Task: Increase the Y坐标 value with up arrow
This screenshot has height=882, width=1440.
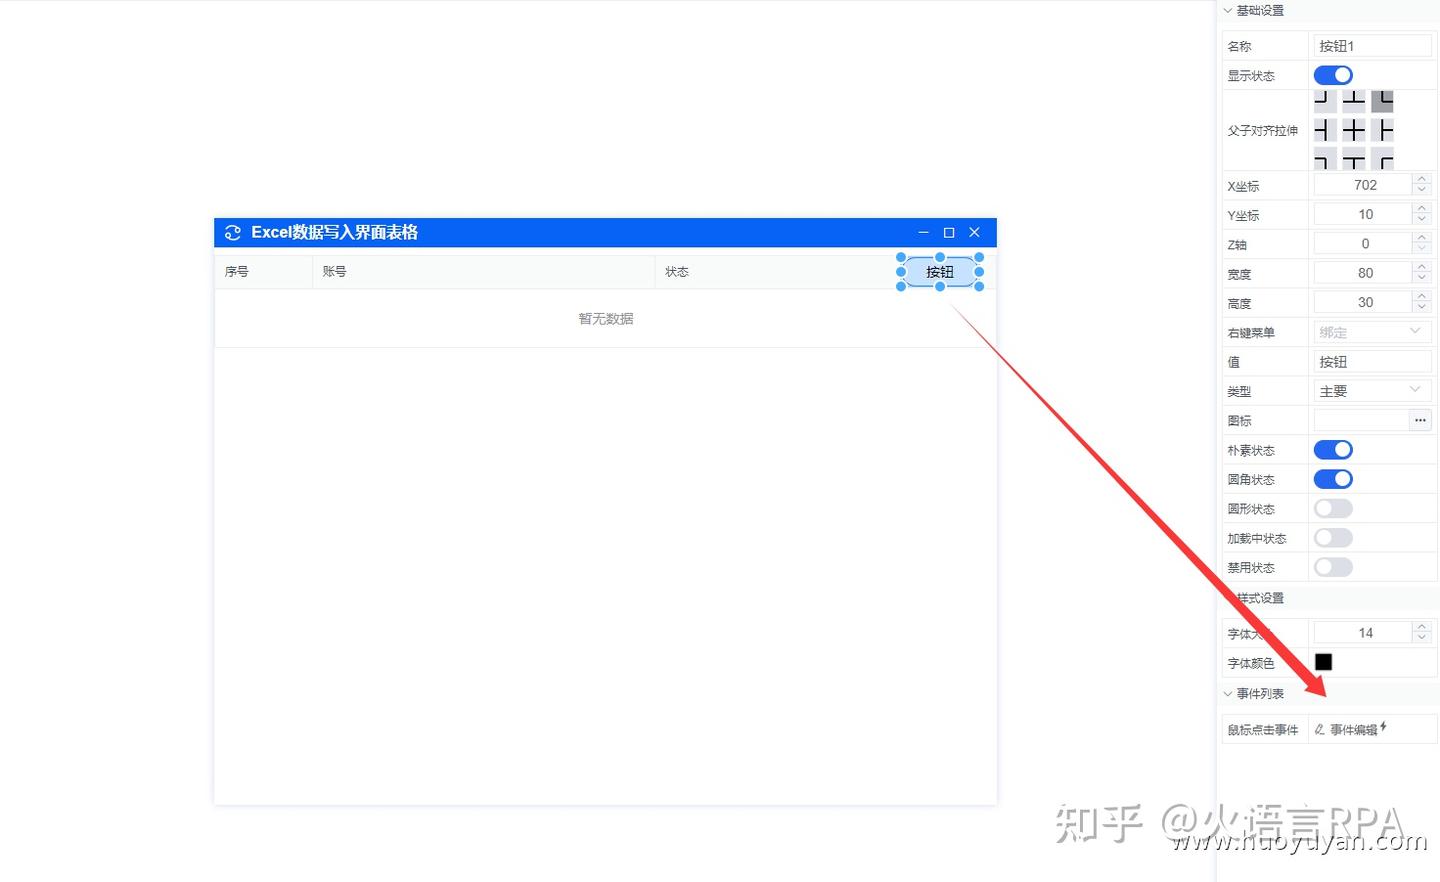Action: (x=1422, y=208)
